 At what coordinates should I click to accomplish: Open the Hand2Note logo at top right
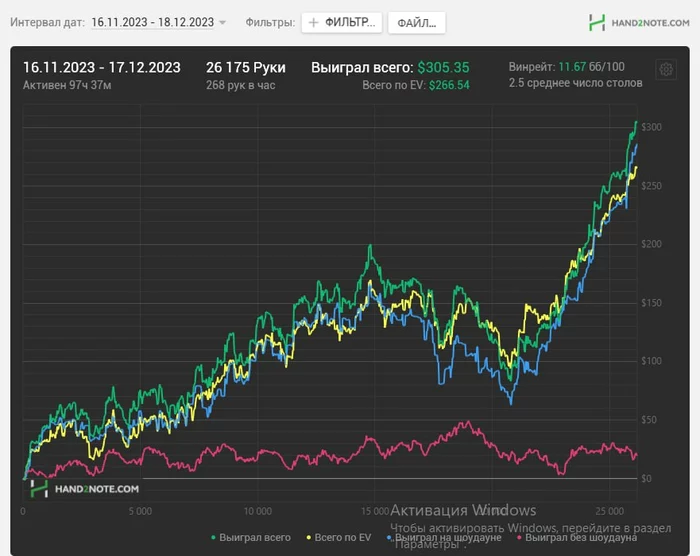pos(639,22)
